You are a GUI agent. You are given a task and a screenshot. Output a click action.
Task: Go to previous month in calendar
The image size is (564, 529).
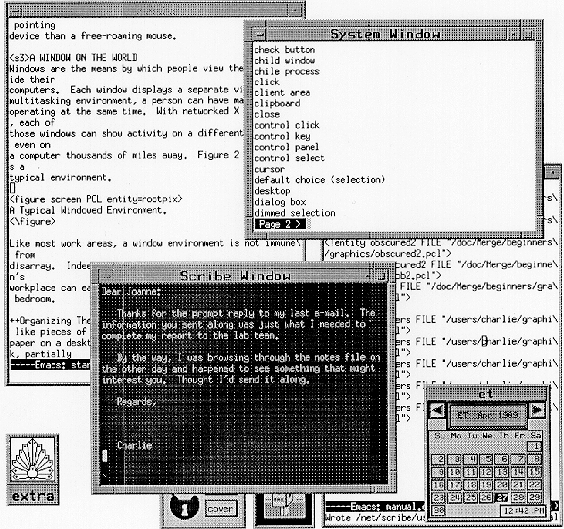(x=437, y=410)
